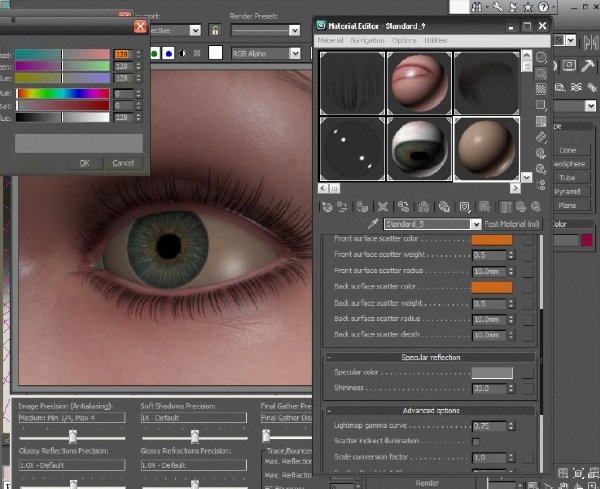Click map button beside Specular color
The image size is (600, 489).
(x=528, y=373)
